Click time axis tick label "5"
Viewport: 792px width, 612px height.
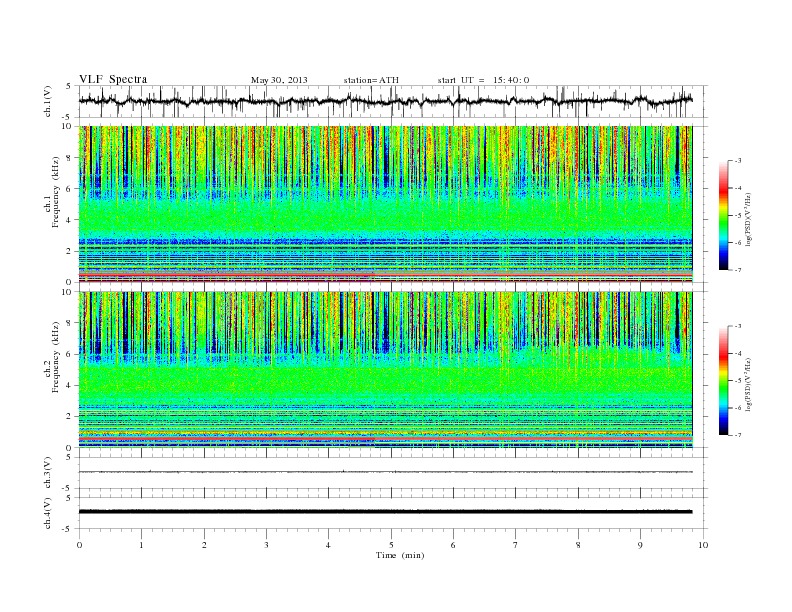[x=391, y=545]
